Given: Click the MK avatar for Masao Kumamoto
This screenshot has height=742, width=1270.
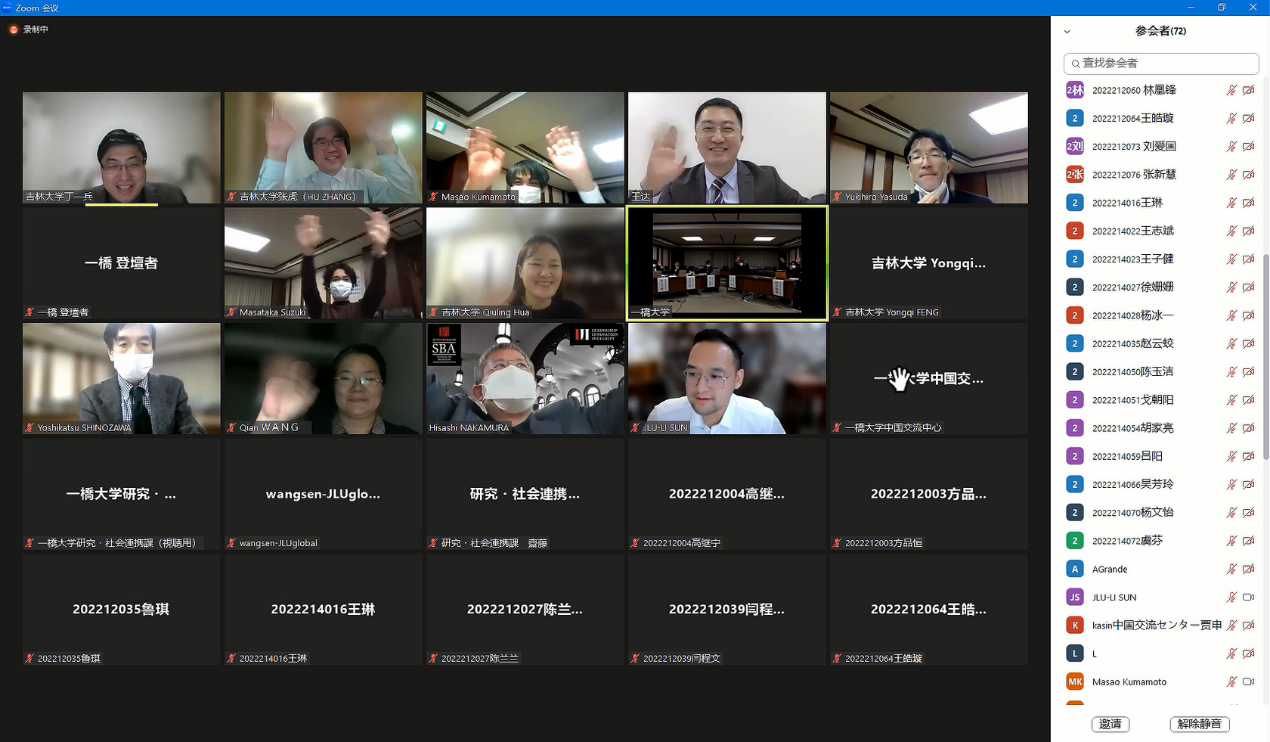Looking at the screenshot, I should coord(1075,682).
